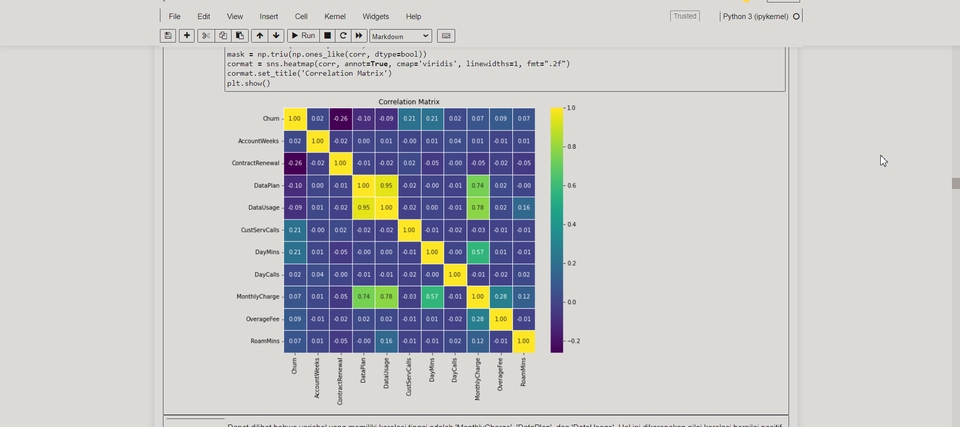This screenshot has height=427, width=960.
Task: Click the AccountWeeks y-axis label
Action: tap(258, 141)
